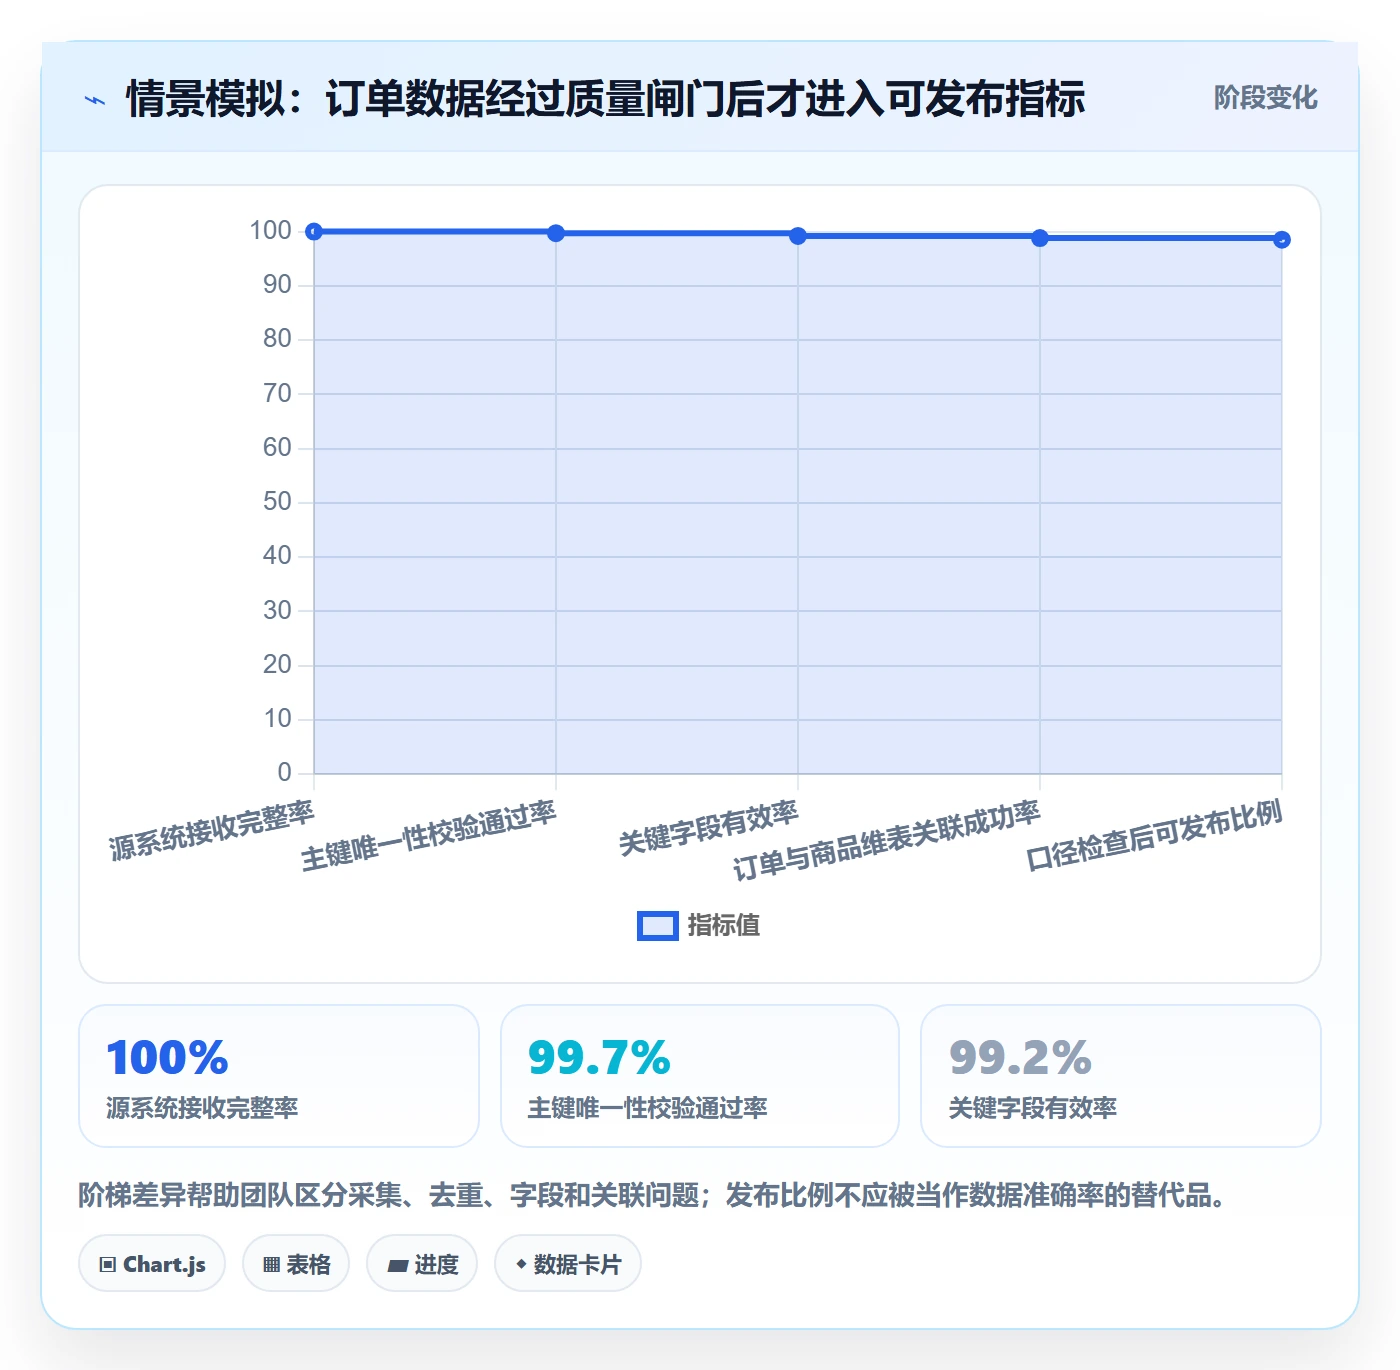Click the 主键唯一性校验通过率 data point
Screen dimensions: 1400x1370
coord(556,233)
